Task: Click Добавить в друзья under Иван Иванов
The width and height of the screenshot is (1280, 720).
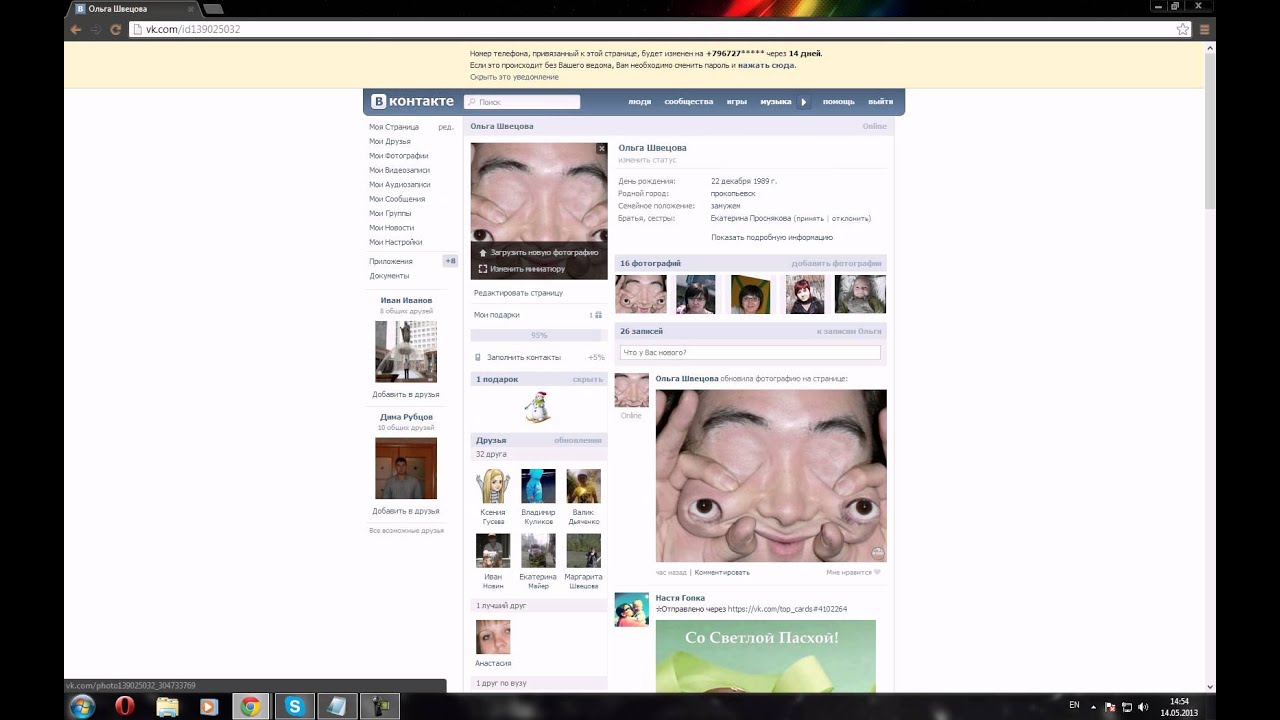Action: click(x=406, y=394)
